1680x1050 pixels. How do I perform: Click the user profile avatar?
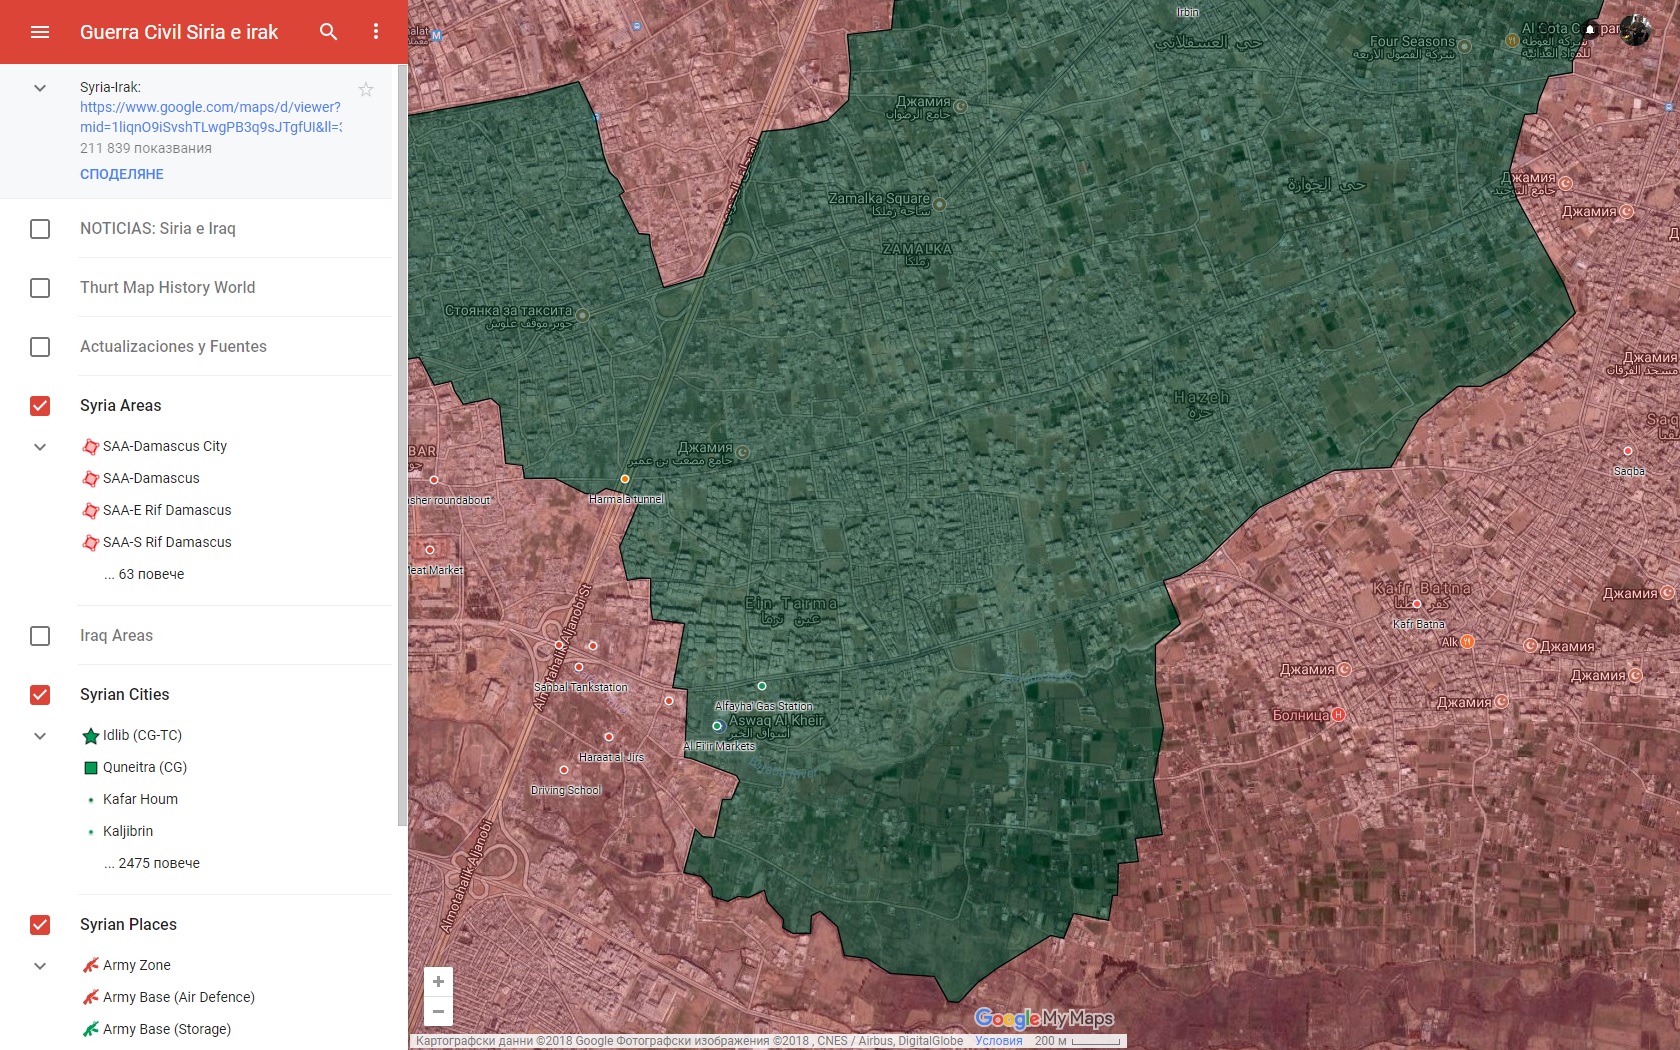coord(1636,30)
